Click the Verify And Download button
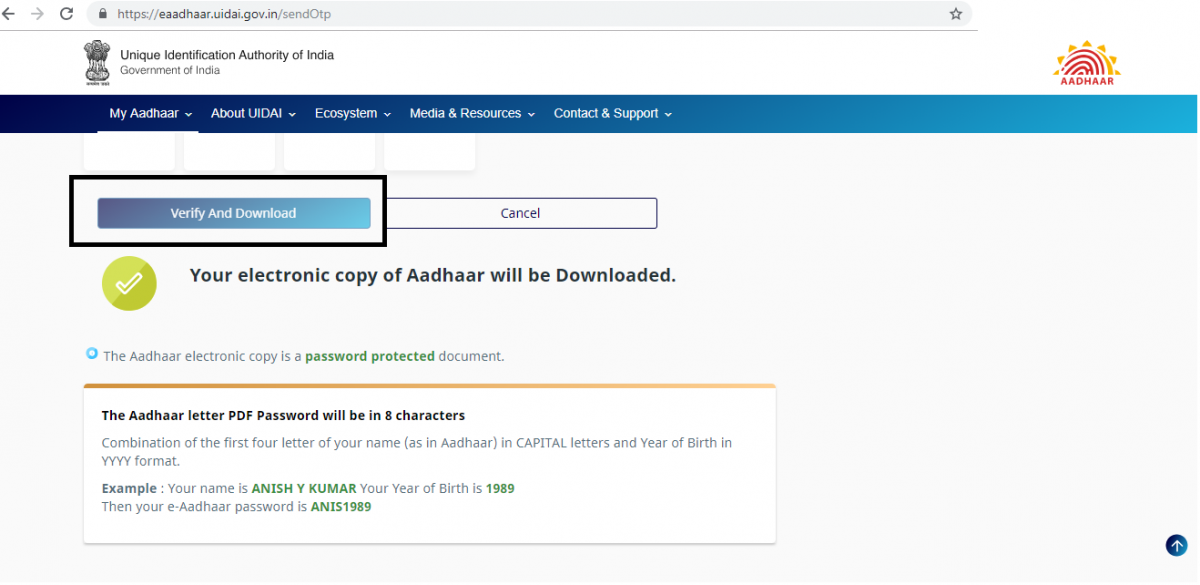1200x585 pixels. [234, 213]
